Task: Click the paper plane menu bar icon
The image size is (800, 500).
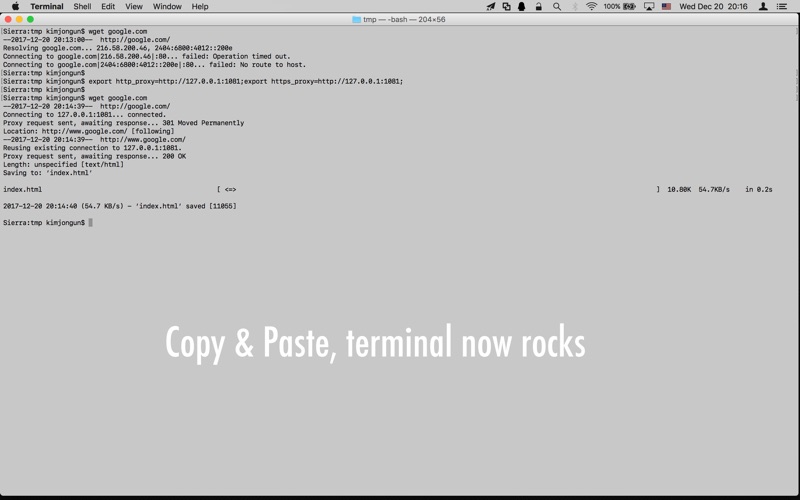Action: [x=491, y=7]
